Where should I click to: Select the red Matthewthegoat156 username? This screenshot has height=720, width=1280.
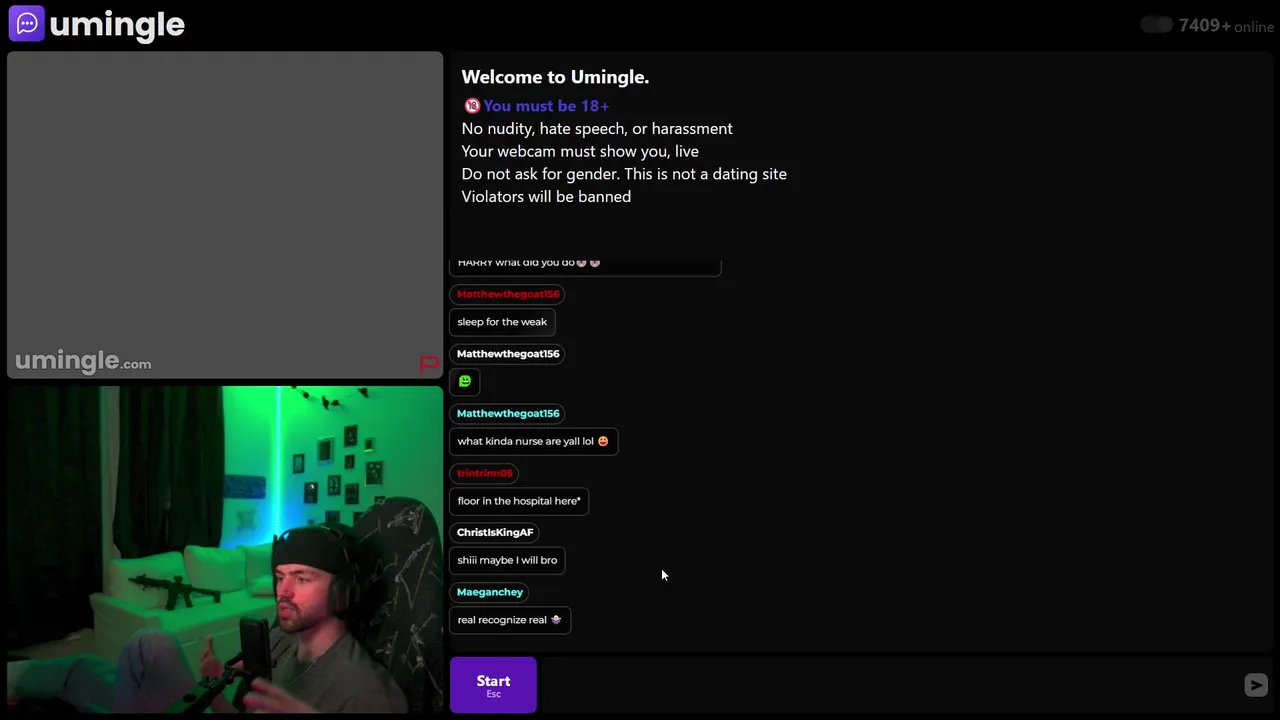pos(508,294)
